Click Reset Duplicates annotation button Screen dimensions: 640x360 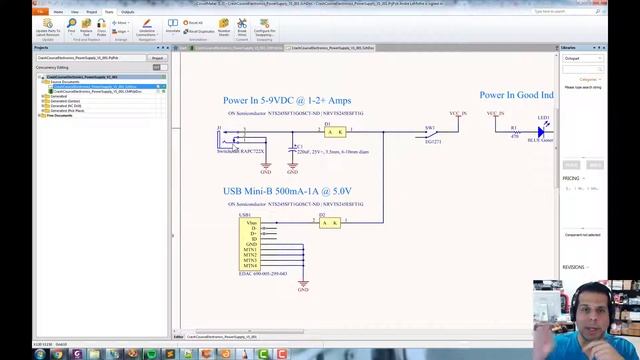[x=199, y=31]
